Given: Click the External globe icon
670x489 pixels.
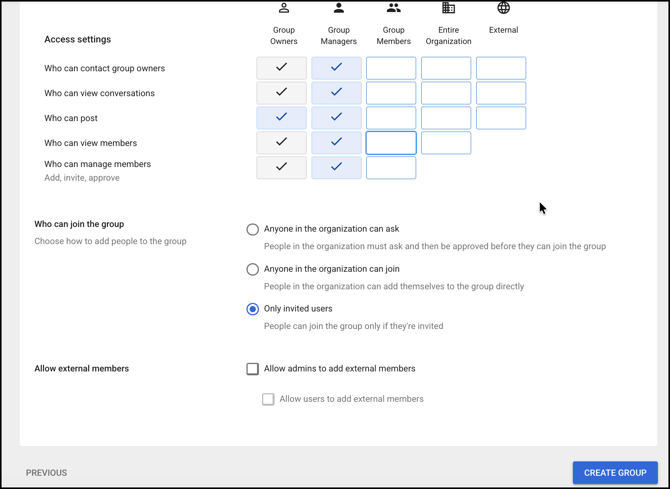Looking at the screenshot, I should click(503, 8).
